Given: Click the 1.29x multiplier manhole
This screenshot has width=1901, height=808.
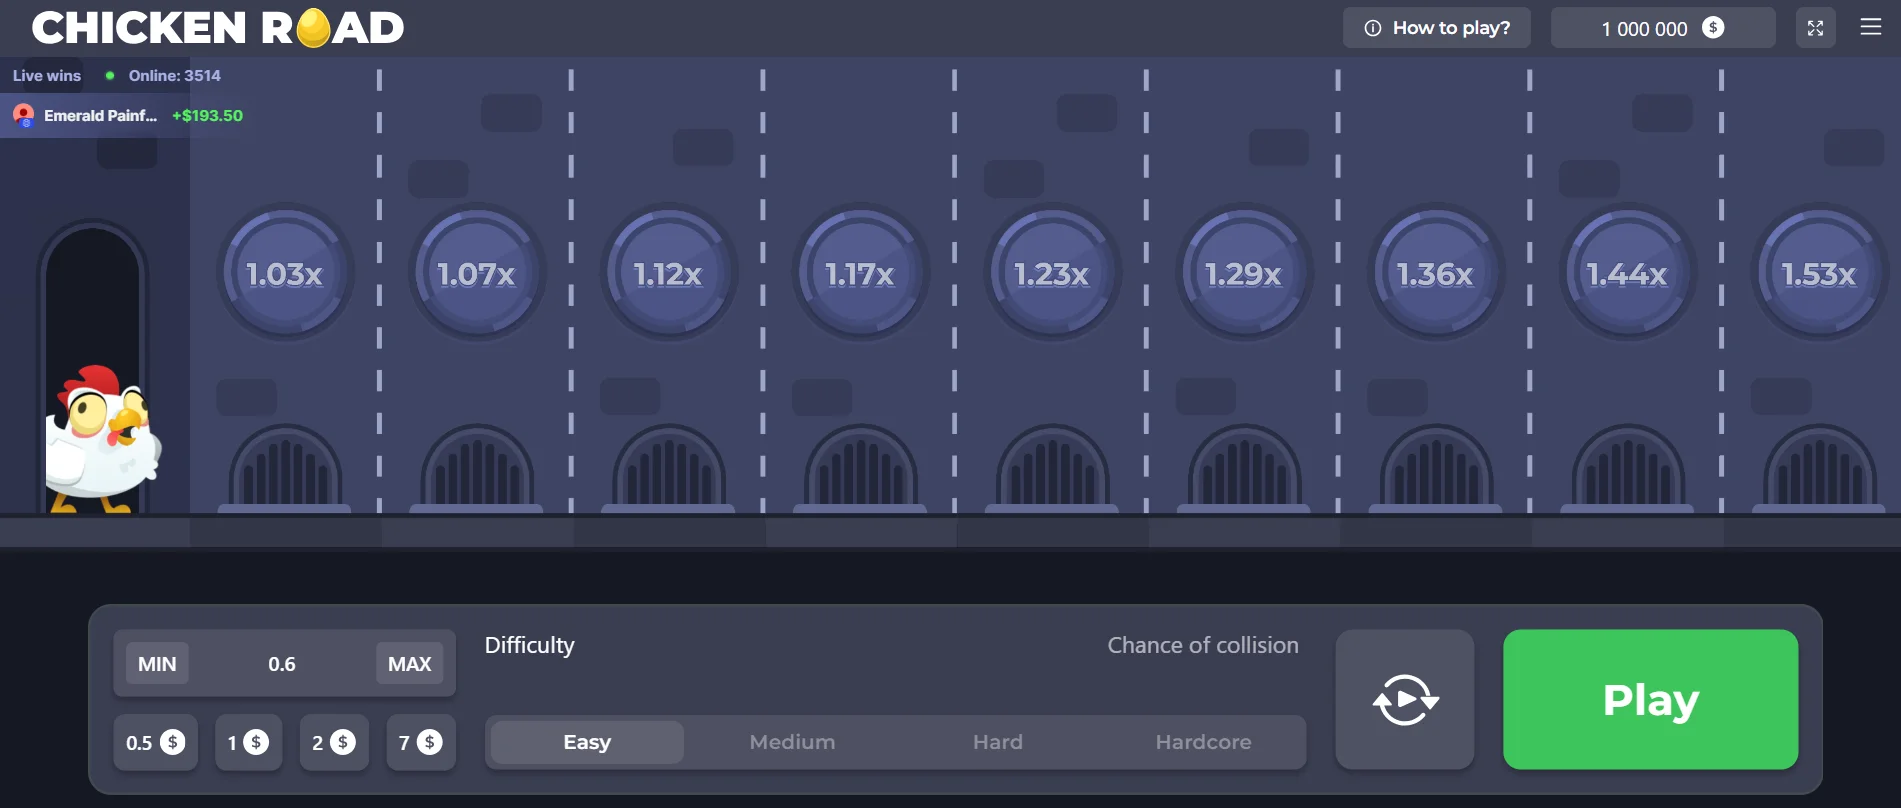Looking at the screenshot, I should (1244, 273).
